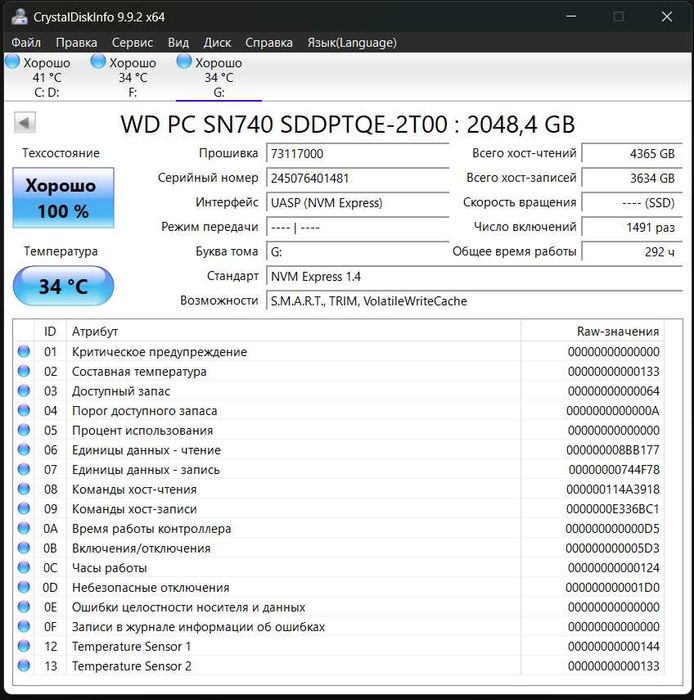Click the Режим передачи field
694x700 pixels.
click(357, 227)
